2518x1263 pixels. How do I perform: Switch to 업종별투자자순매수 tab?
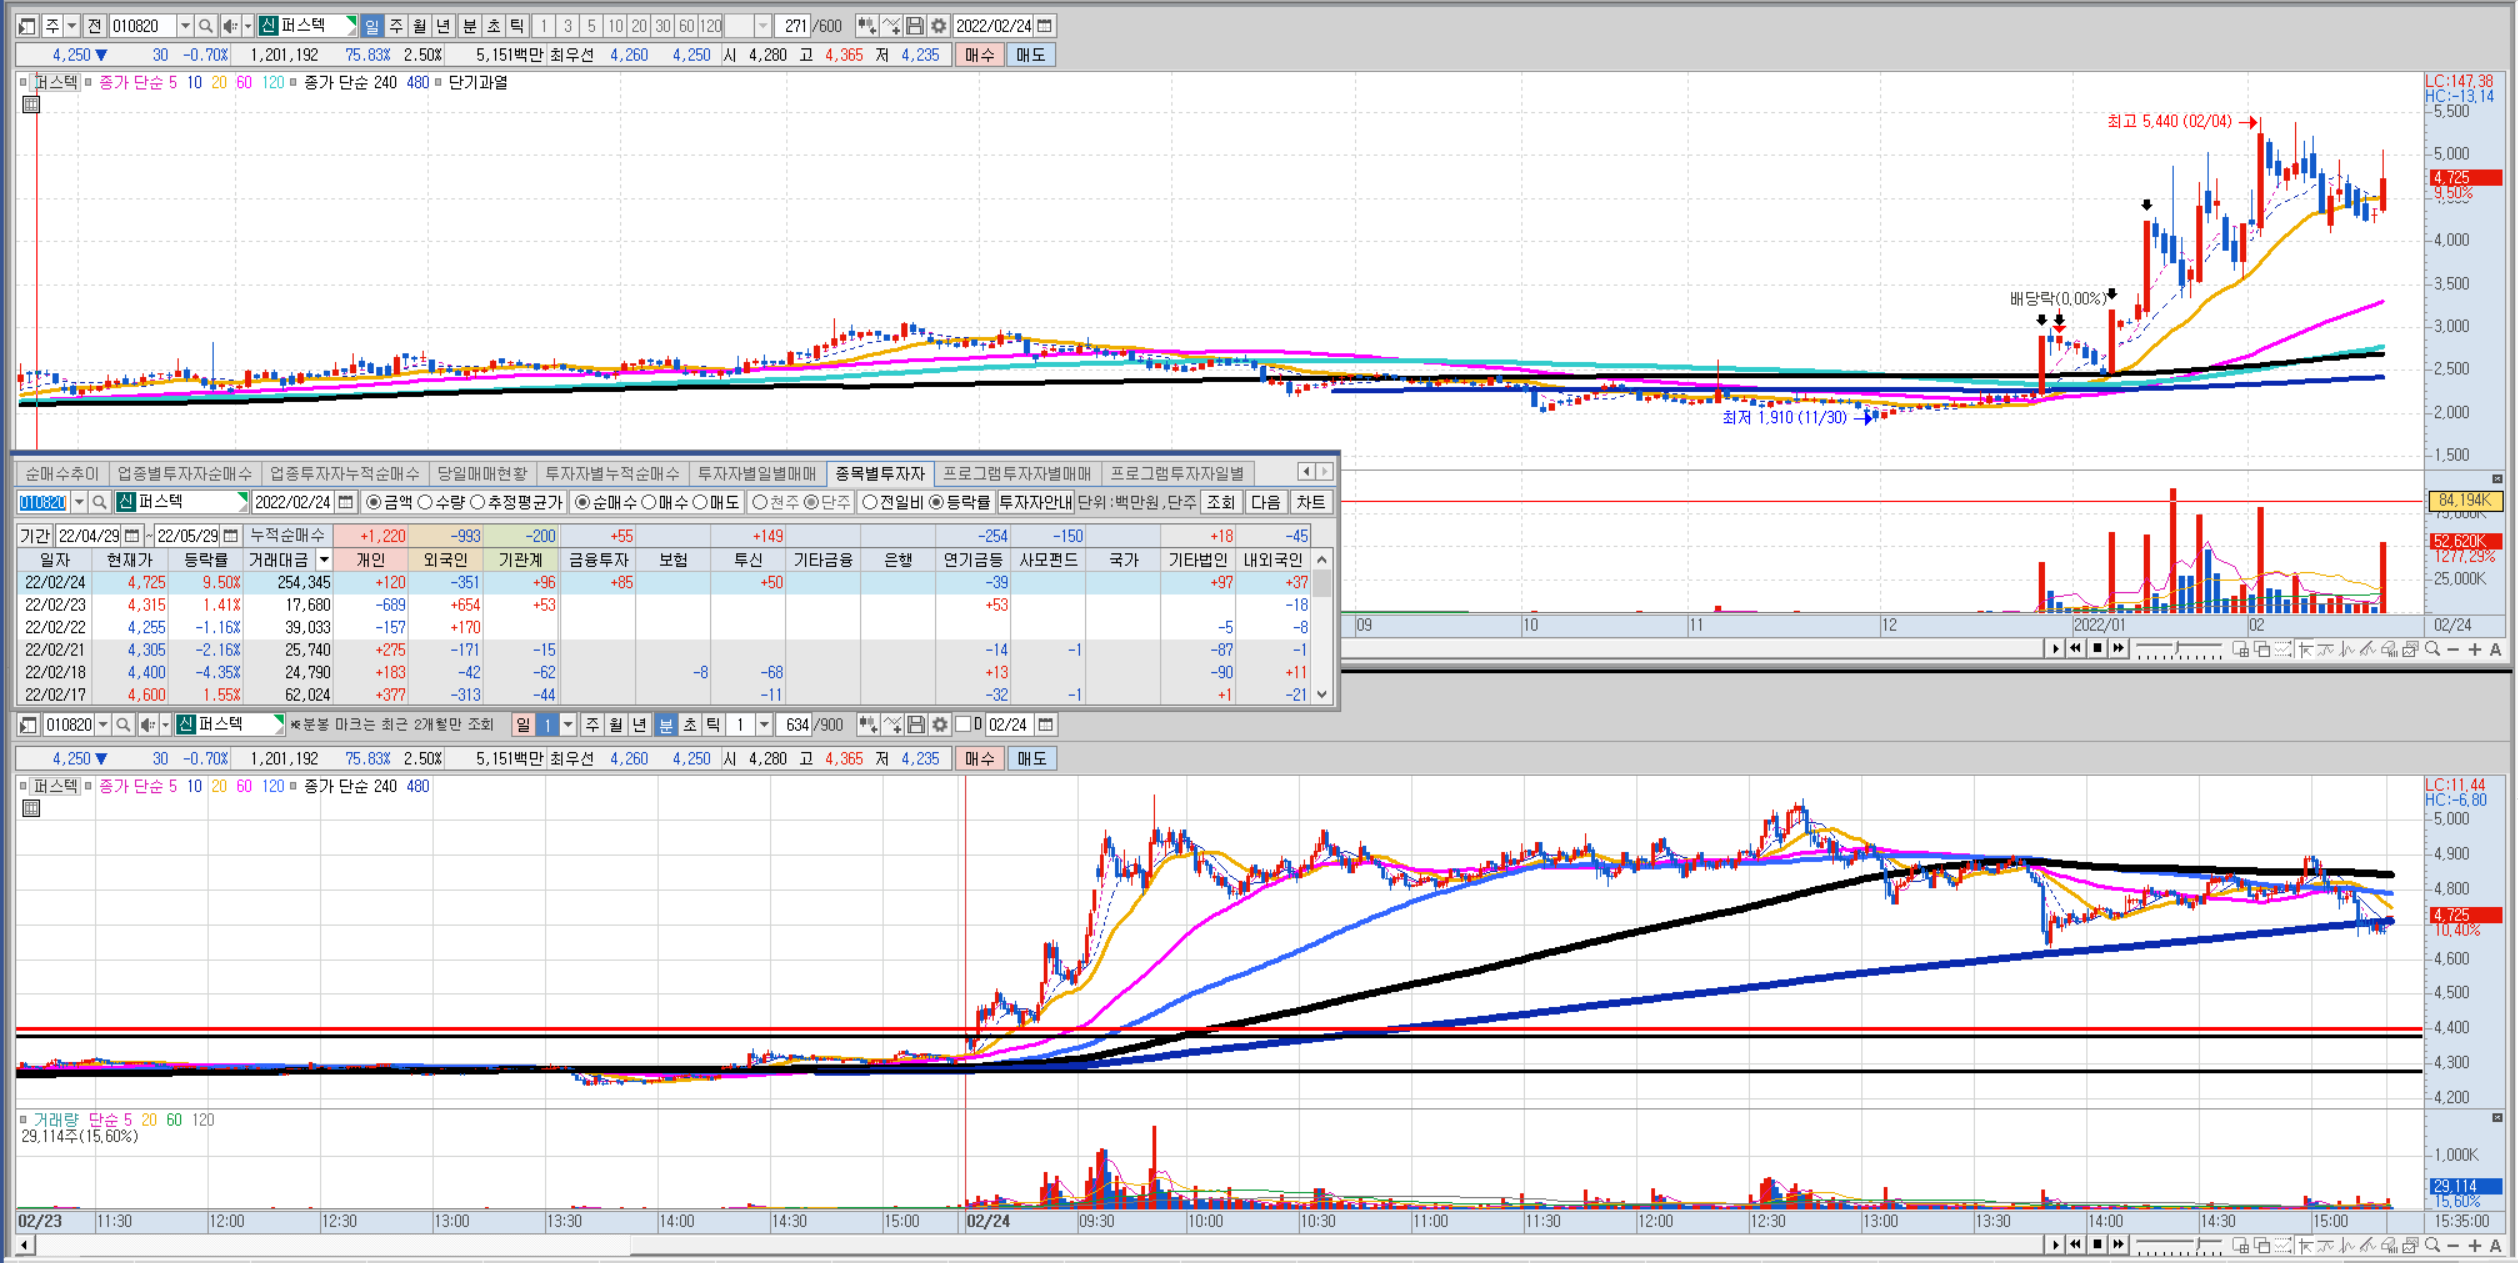point(185,473)
